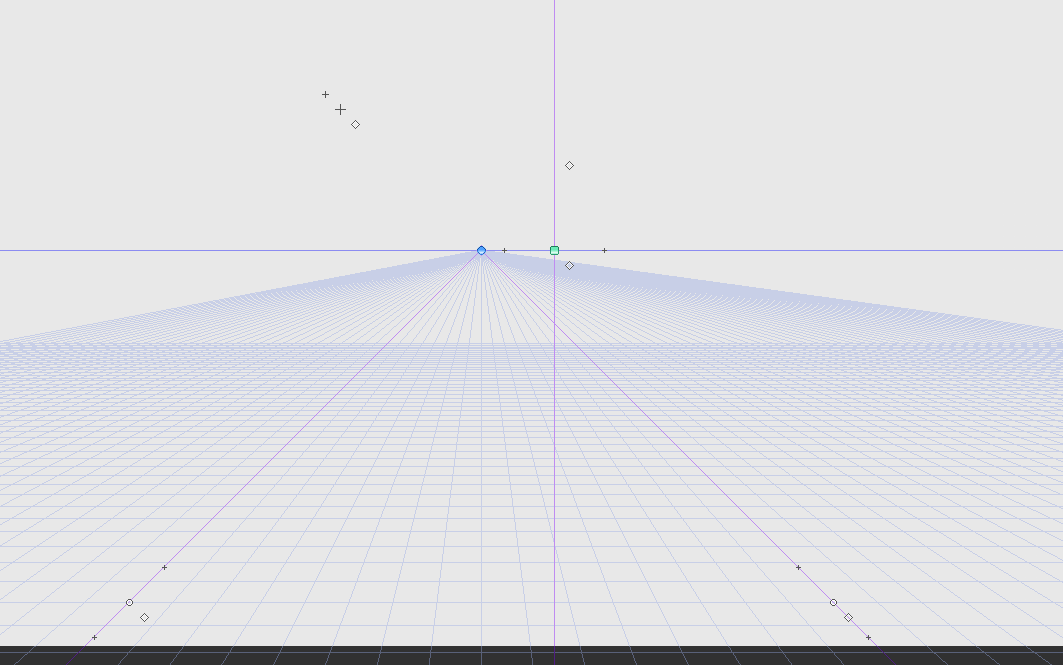Screen dimensions: 1063x665
Task: Click the small plus between blue point and green square
Action: point(504,250)
